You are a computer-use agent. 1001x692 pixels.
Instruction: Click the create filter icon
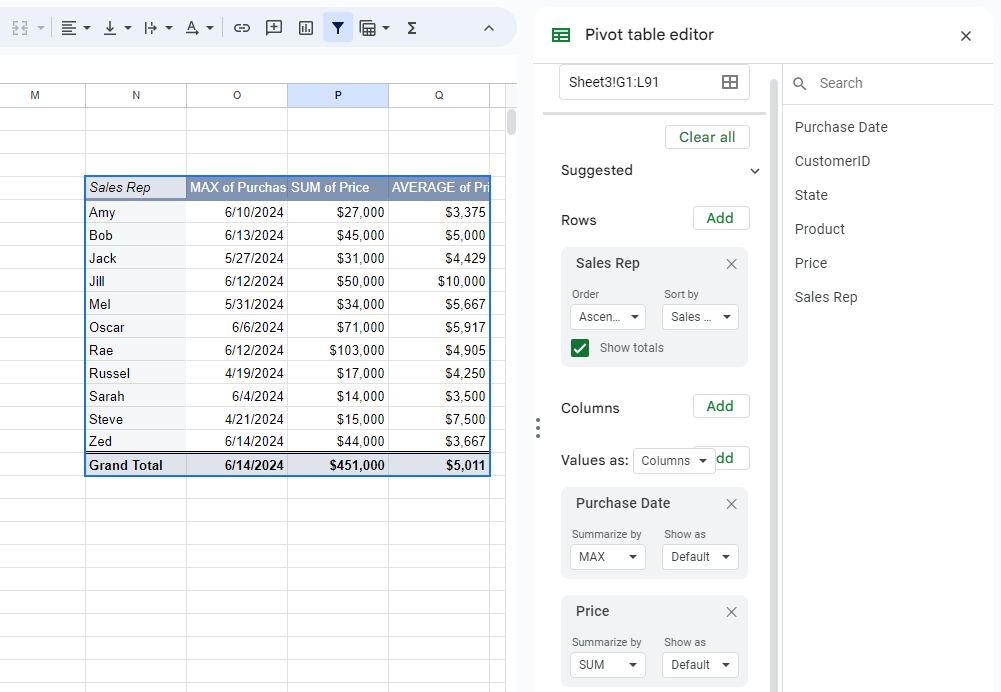[337, 27]
